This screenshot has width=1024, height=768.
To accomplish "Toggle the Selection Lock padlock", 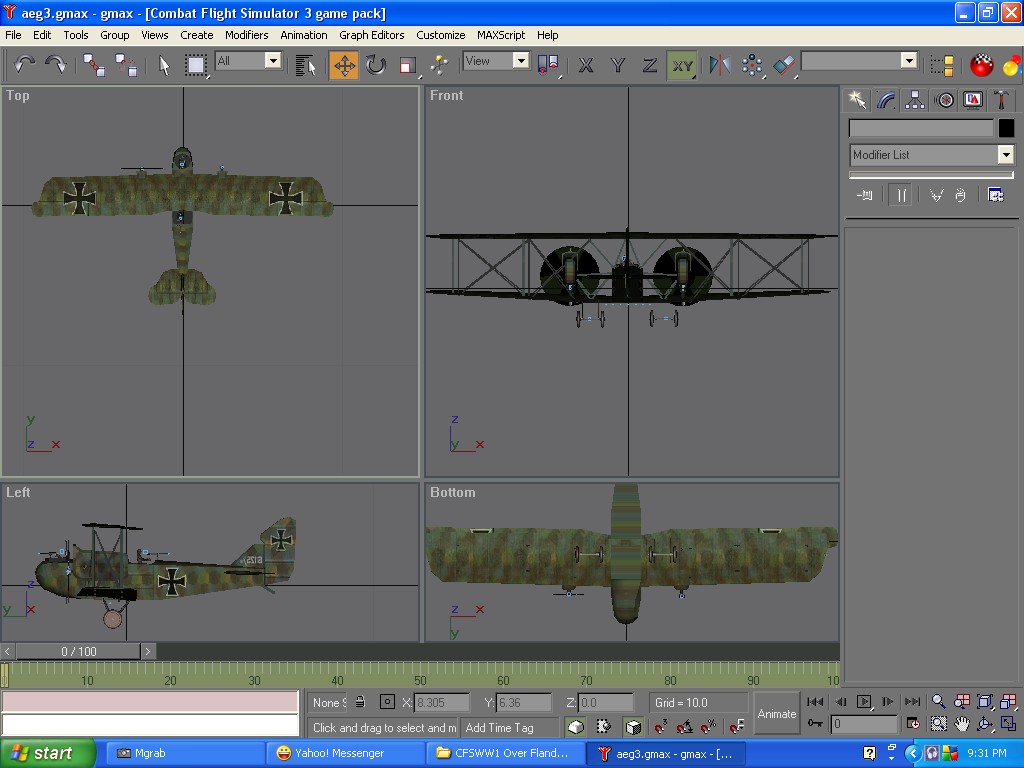I will [360, 702].
